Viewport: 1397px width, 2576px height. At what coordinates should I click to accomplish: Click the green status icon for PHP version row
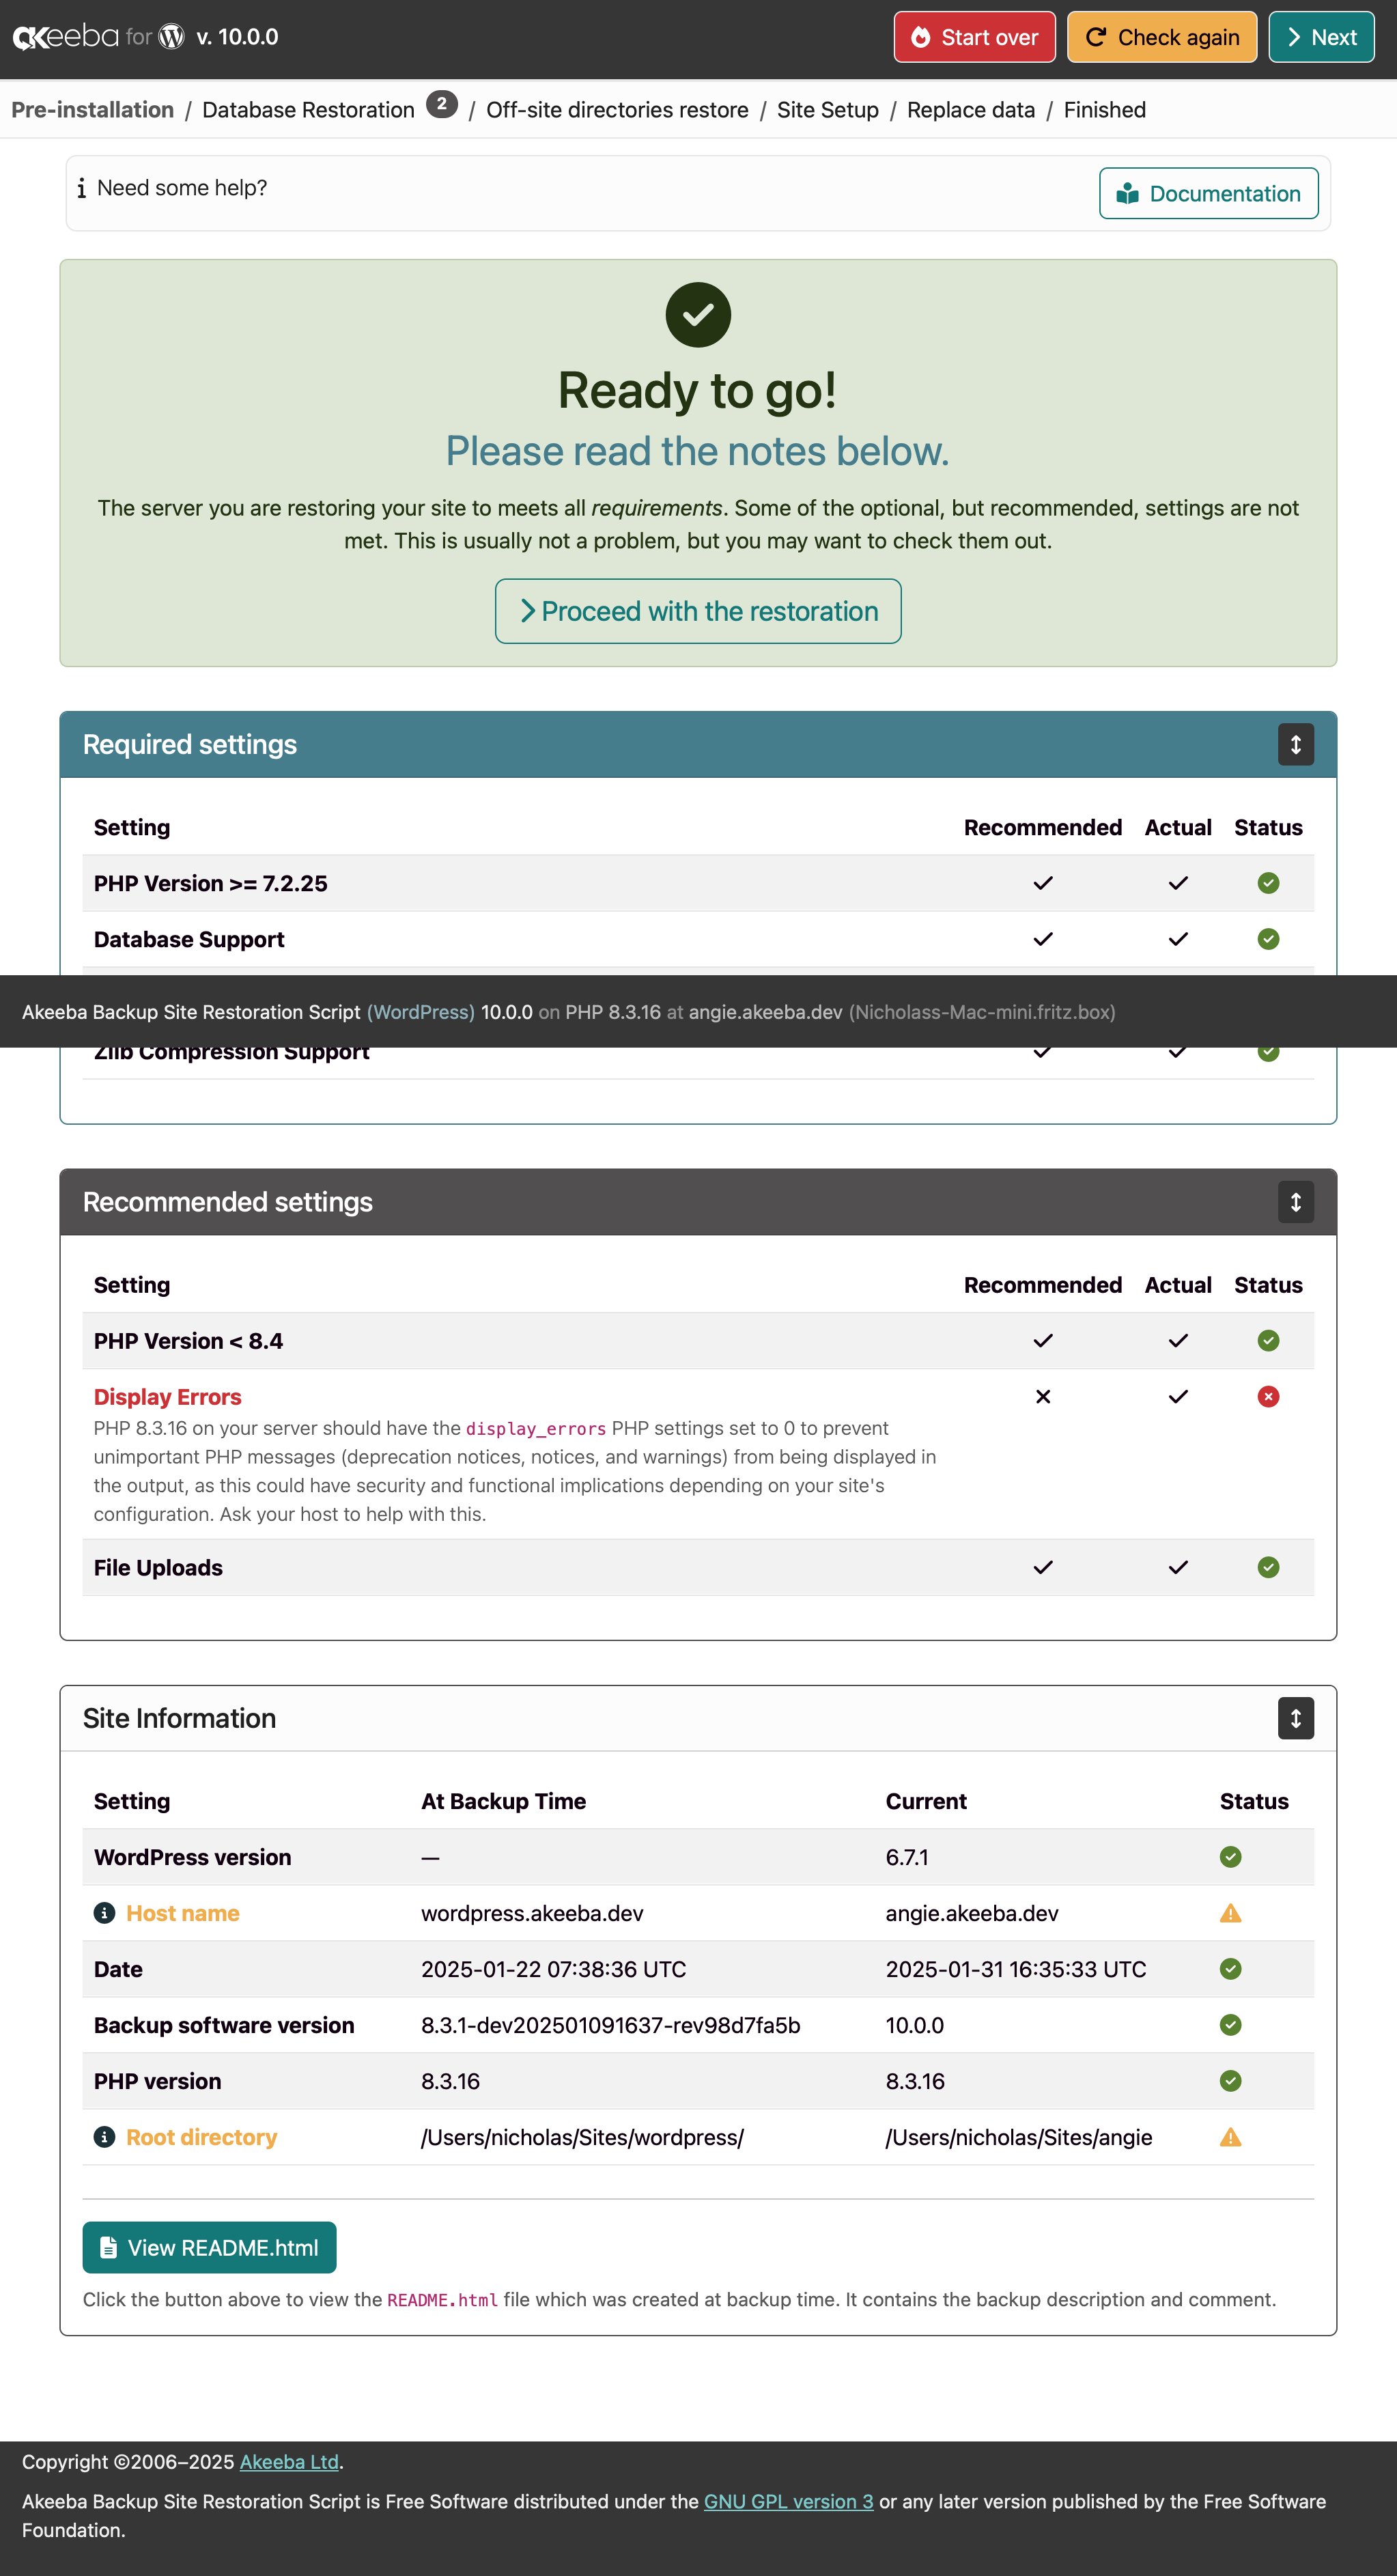(x=1230, y=2081)
